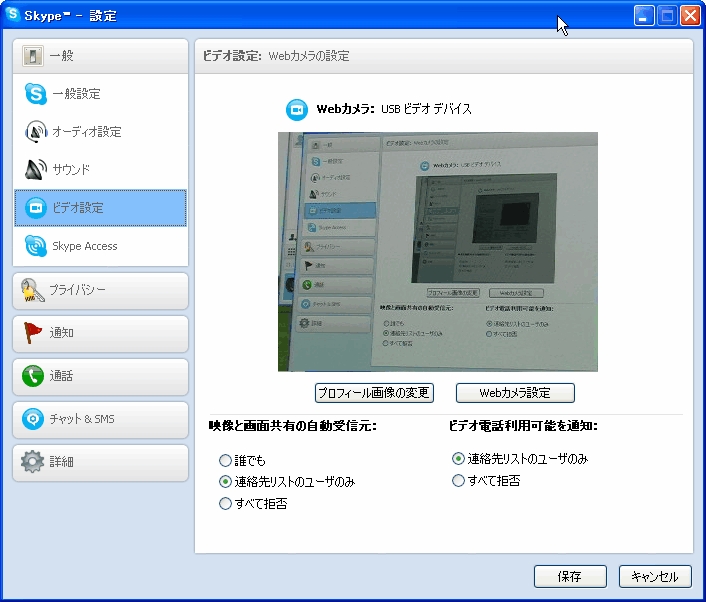Expand the 通話 section
The image size is (706, 602).
[100, 376]
